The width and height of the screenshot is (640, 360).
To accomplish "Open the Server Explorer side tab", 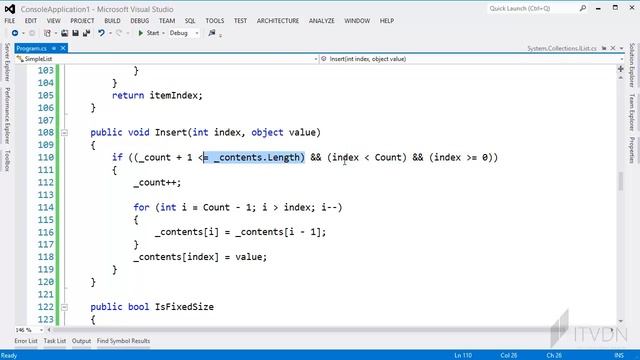I will click(7, 62).
